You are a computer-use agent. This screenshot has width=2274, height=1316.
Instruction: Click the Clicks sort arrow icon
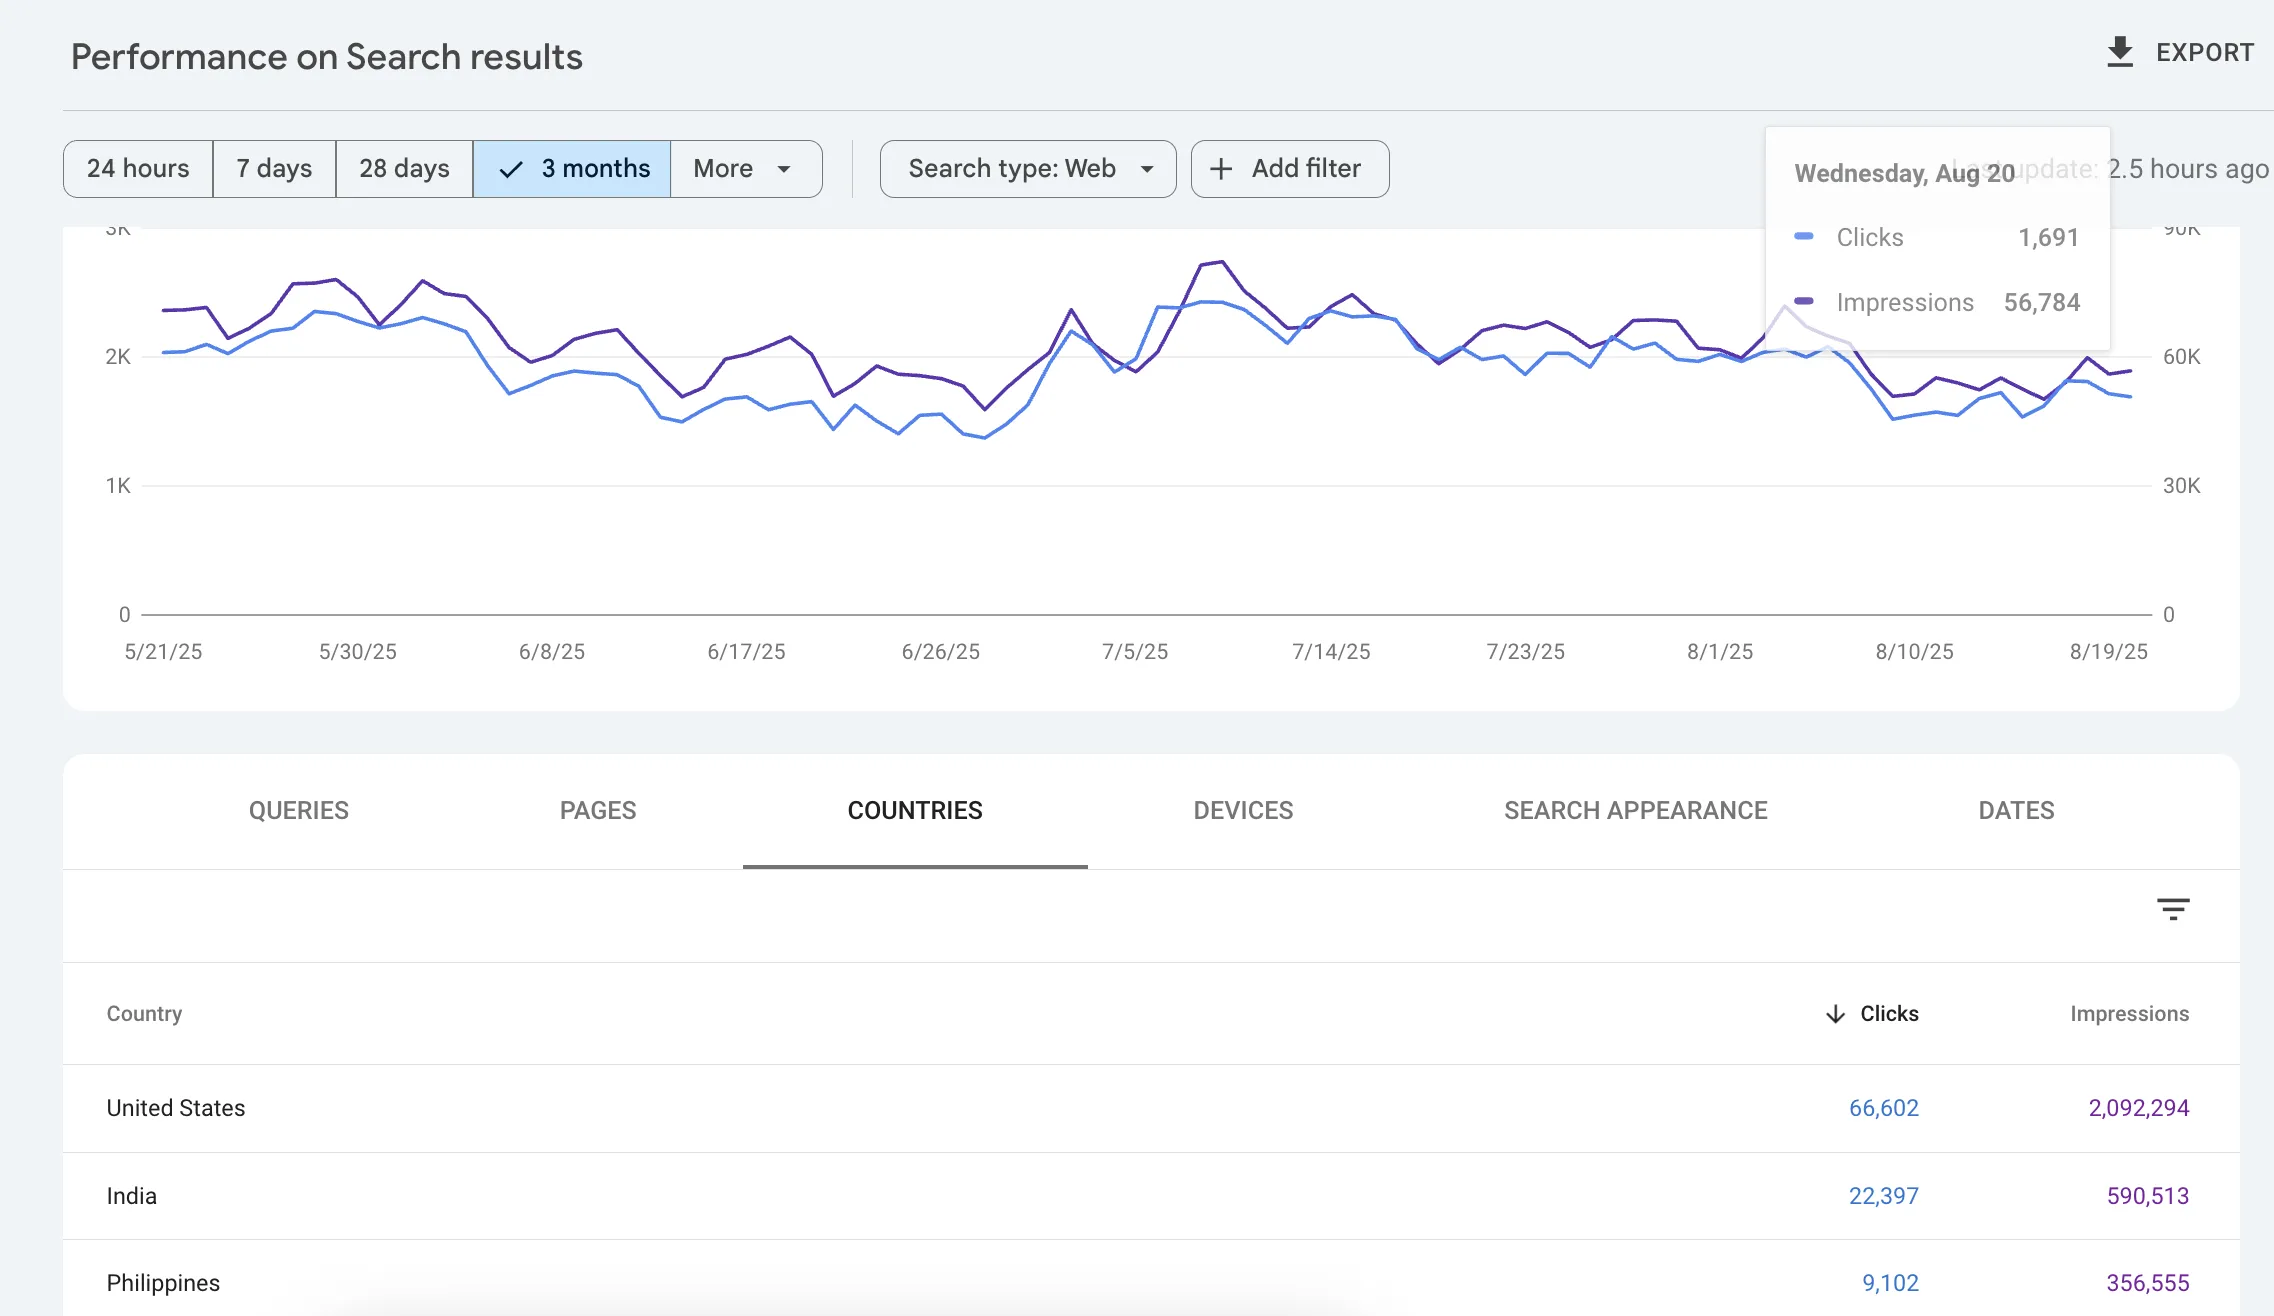tap(1835, 1014)
